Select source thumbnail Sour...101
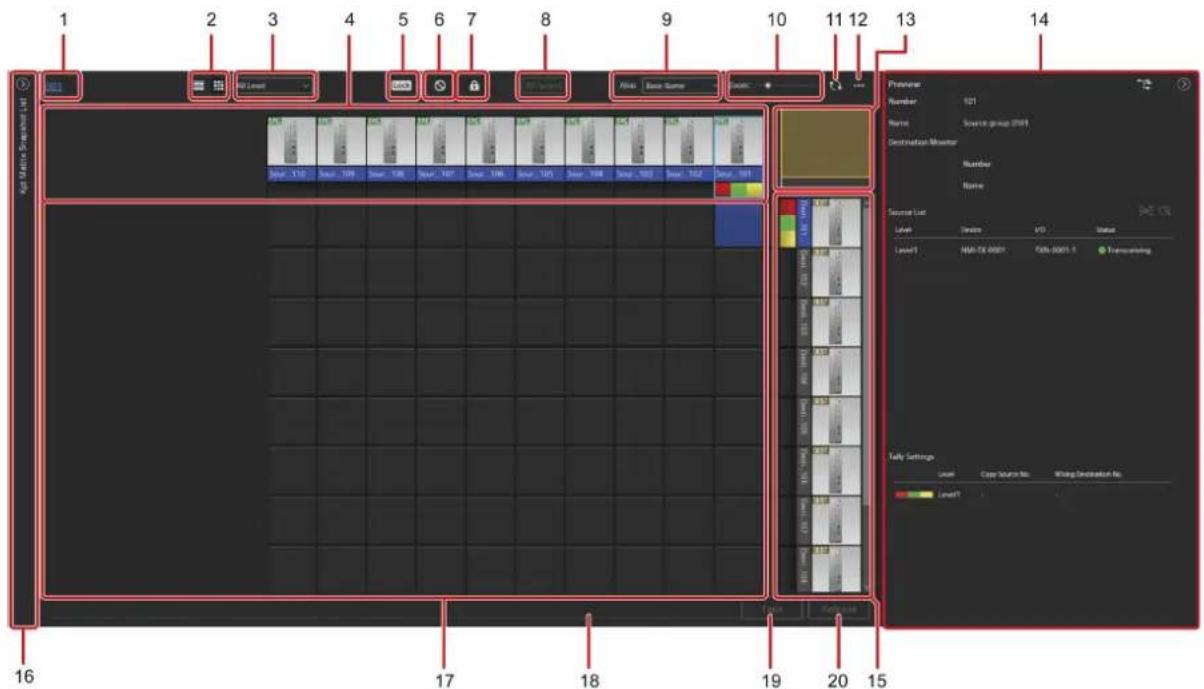Image resolution: width=1204 pixels, height=689 pixels. tap(738, 148)
